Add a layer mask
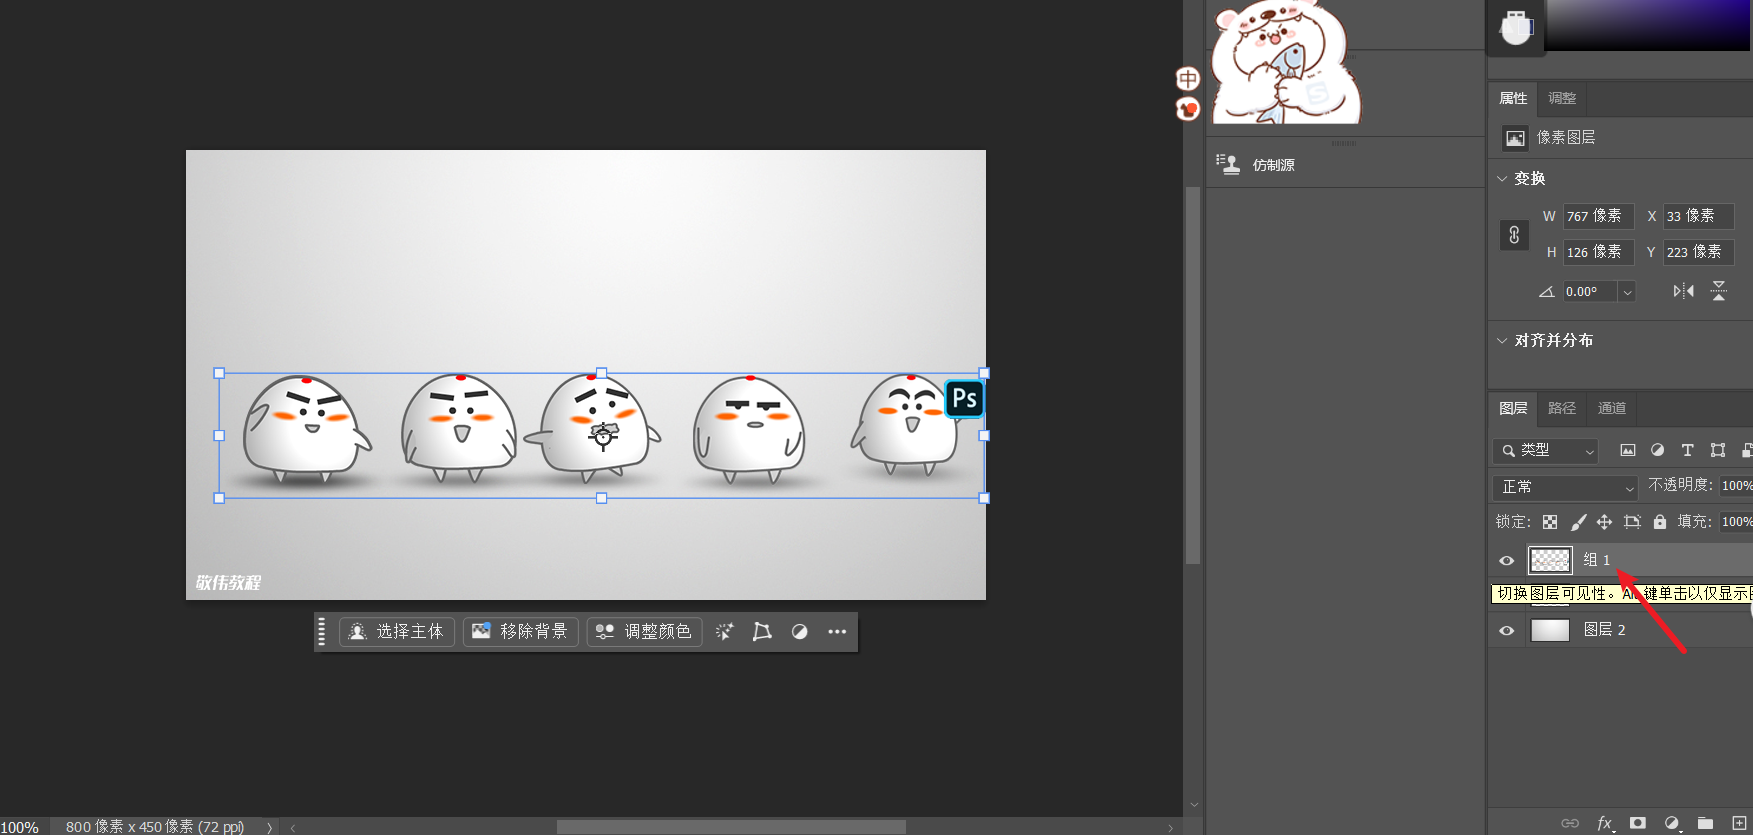The height and width of the screenshot is (835, 1753). pyautogui.click(x=1637, y=823)
